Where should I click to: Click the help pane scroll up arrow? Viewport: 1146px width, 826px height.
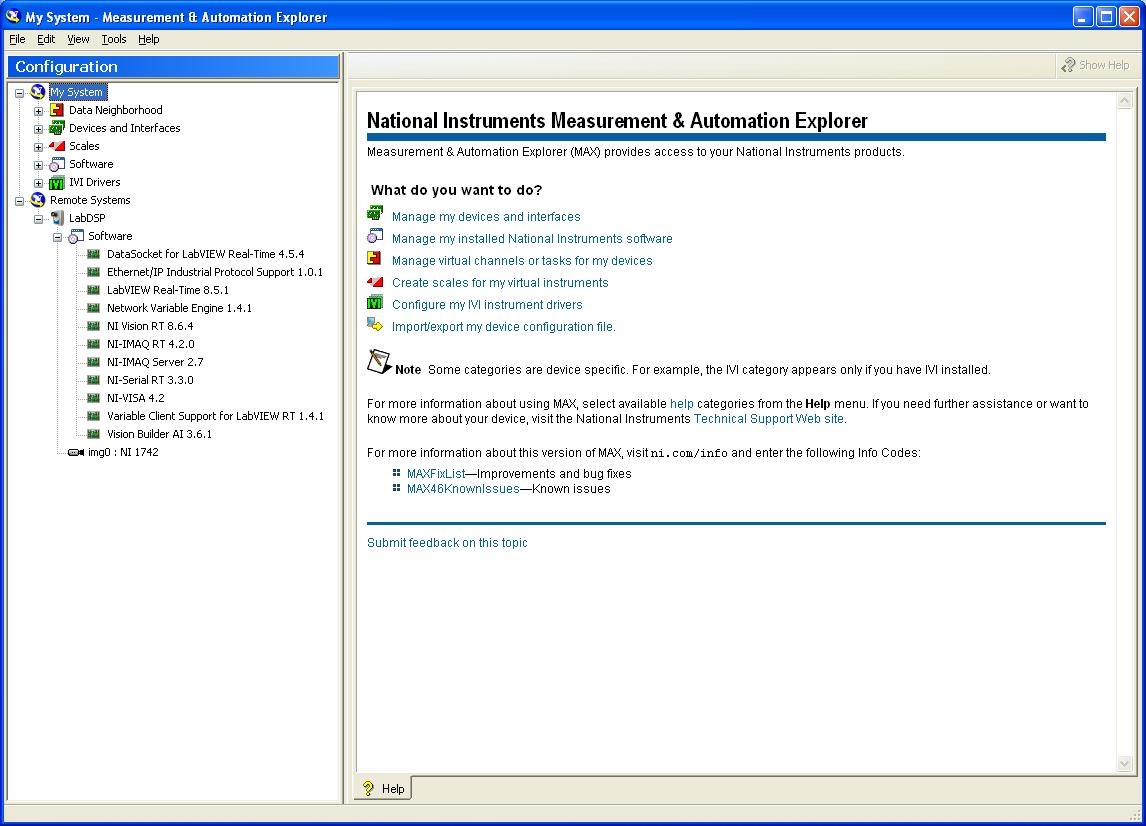click(x=1125, y=101)
